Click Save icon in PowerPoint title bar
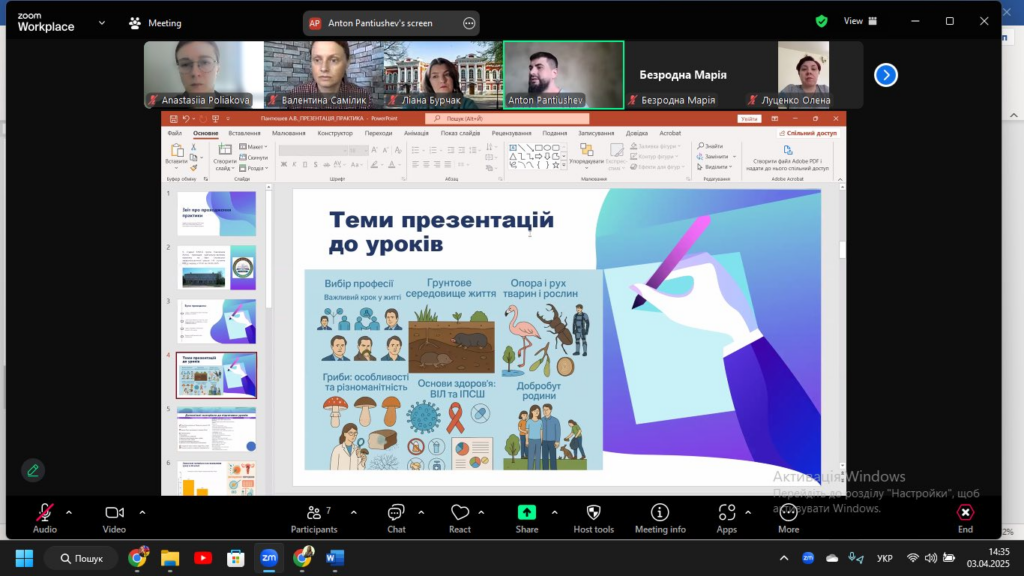 point(173,119)
